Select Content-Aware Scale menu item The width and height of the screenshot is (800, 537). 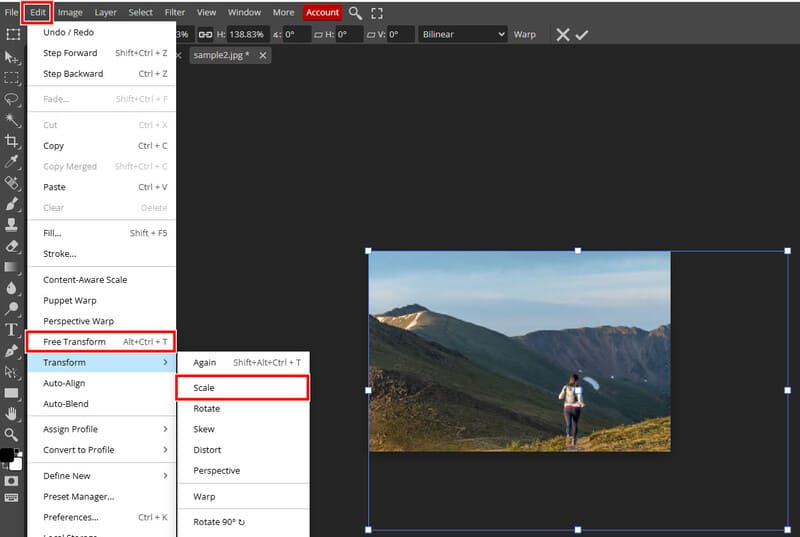coord(102,279)
